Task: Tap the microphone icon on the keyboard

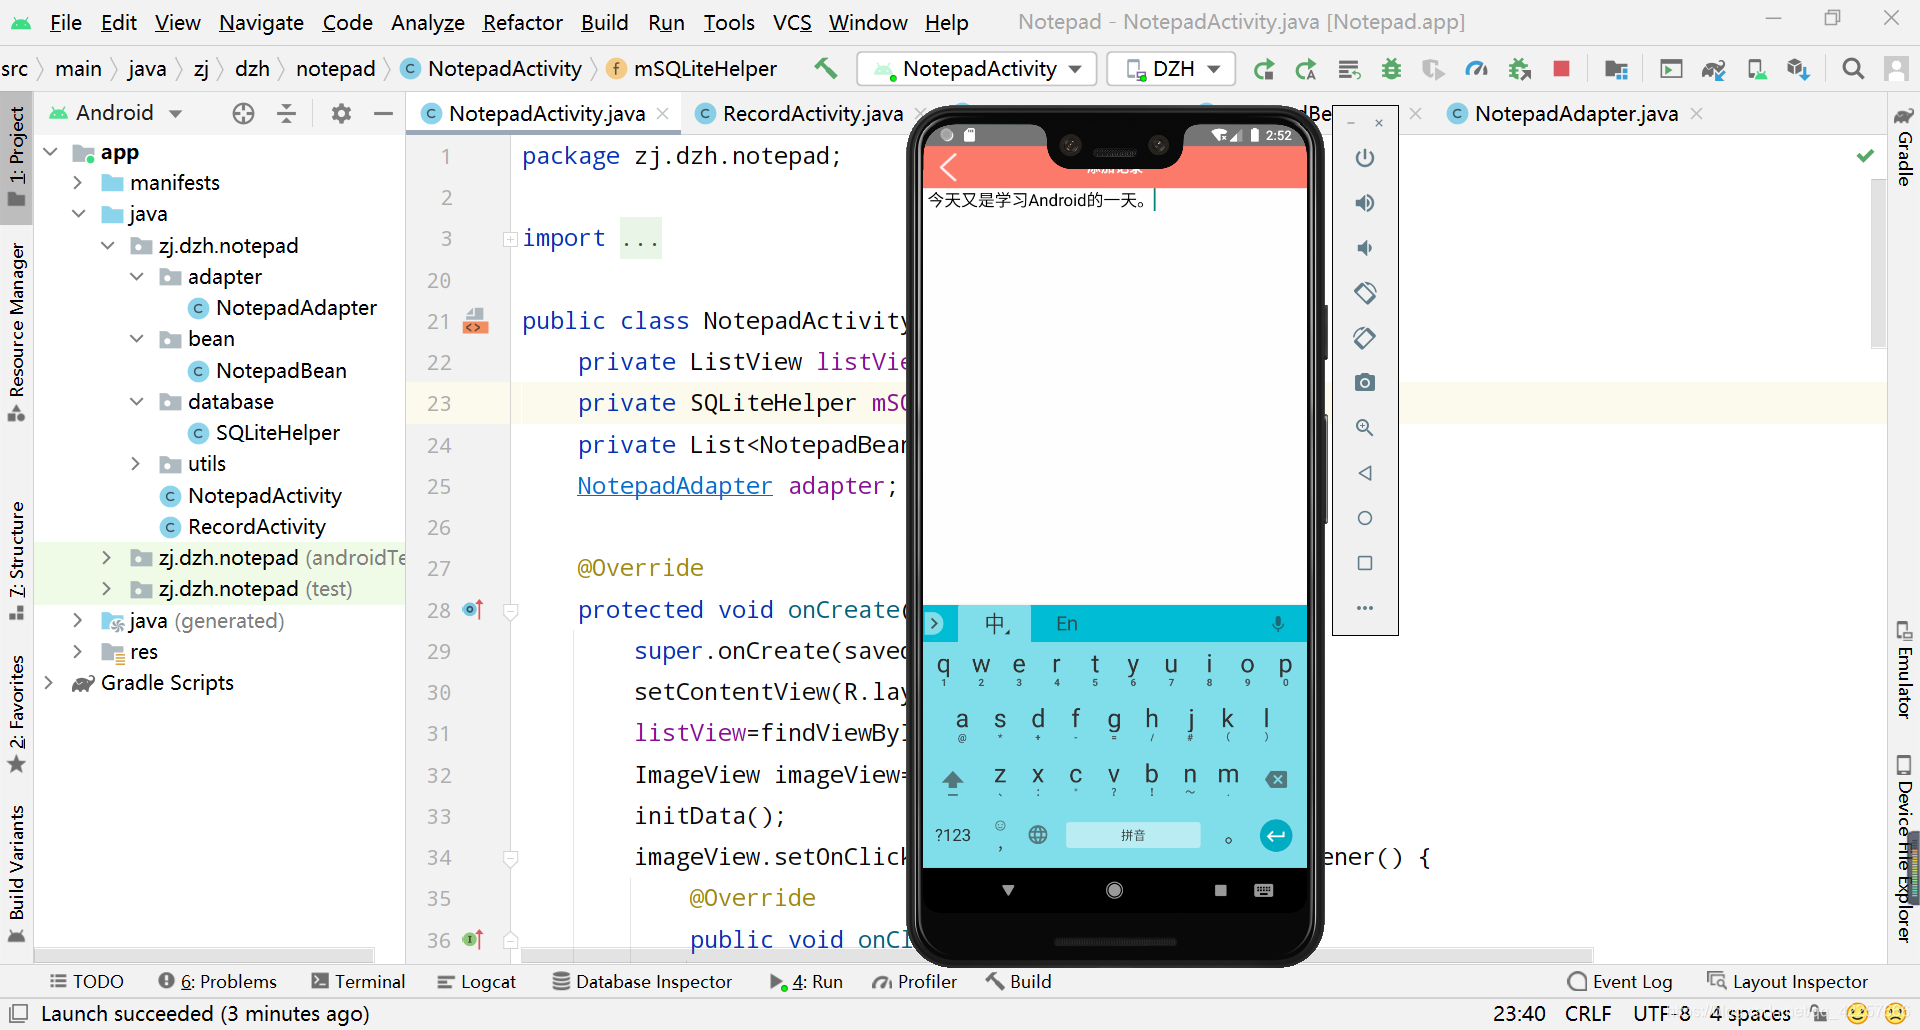Action: pyautogui.click(x=1277, y=624)
